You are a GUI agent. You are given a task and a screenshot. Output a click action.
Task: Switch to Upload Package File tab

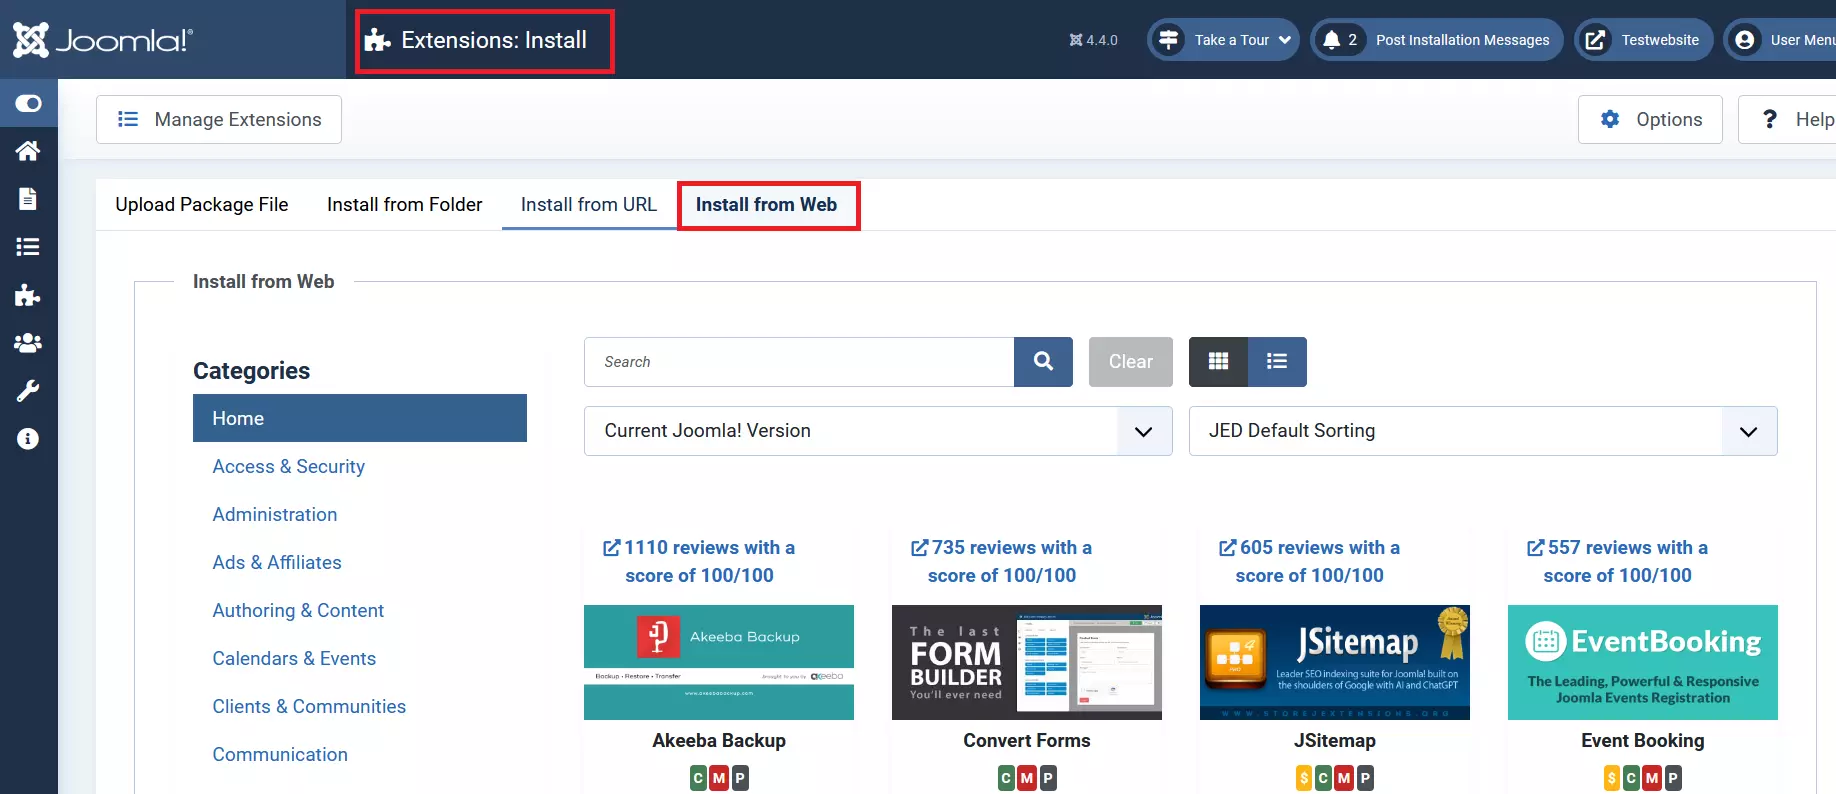tap(202, 205)
